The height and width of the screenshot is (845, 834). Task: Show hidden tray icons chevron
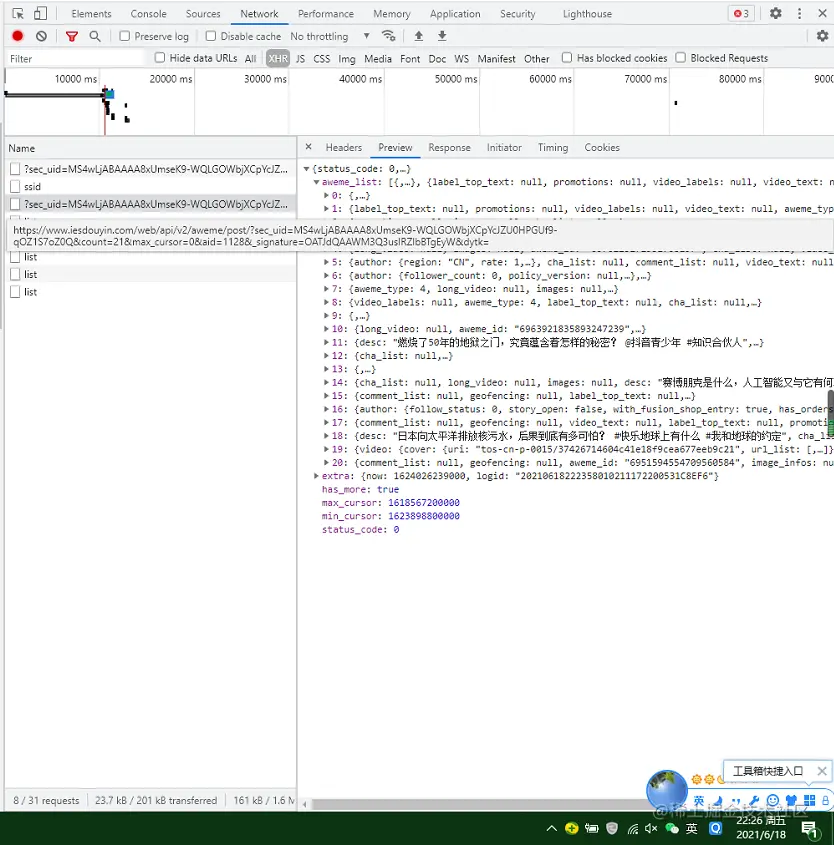[552, 828]
